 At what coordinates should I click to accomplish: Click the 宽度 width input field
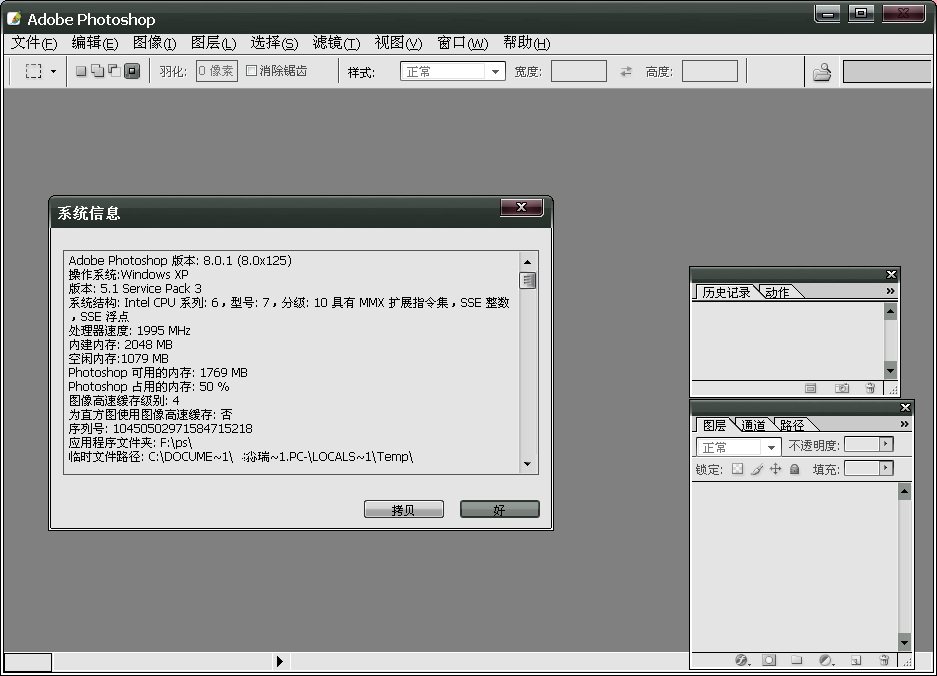(578, 71)
